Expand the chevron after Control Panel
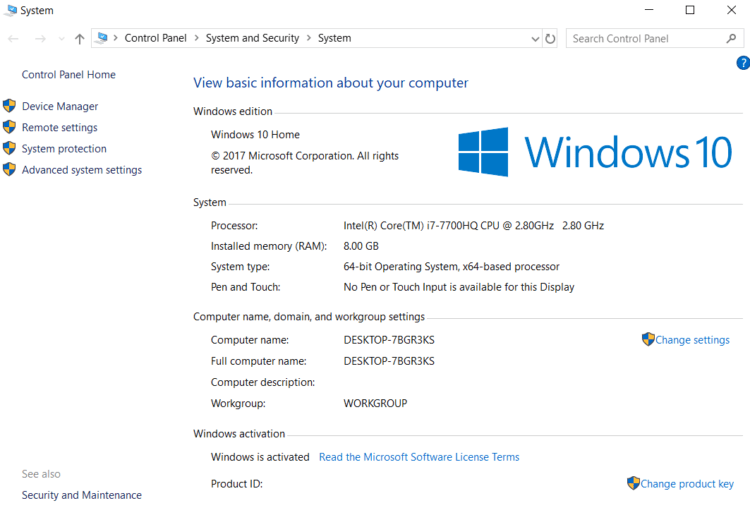Screen dimensions: 750x515 [x=197, y=38]
